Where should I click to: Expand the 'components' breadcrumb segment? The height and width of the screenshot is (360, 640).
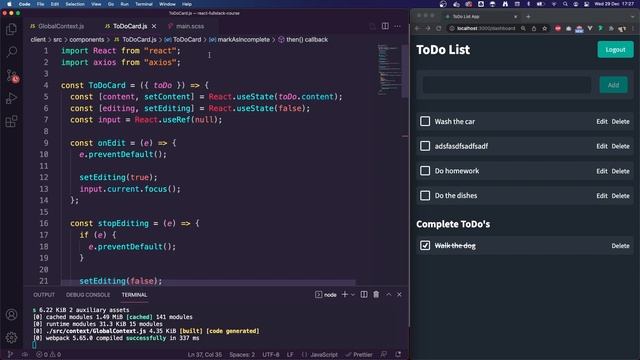87,40
